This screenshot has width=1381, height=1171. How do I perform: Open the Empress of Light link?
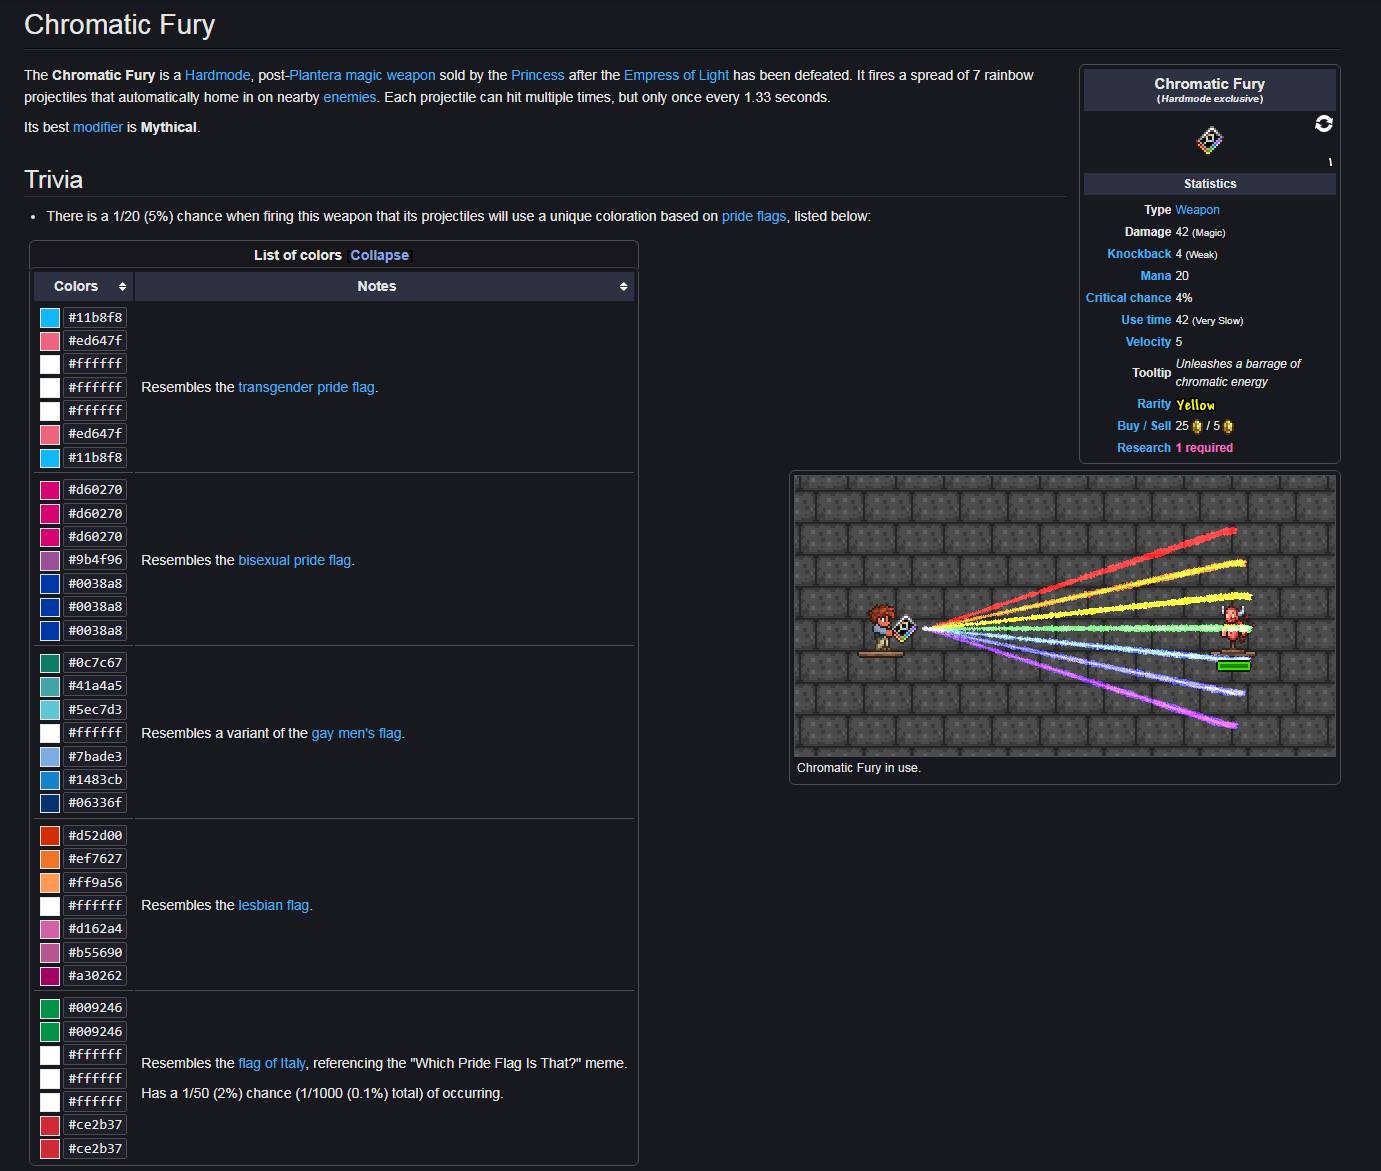click(x=676, y=75)
